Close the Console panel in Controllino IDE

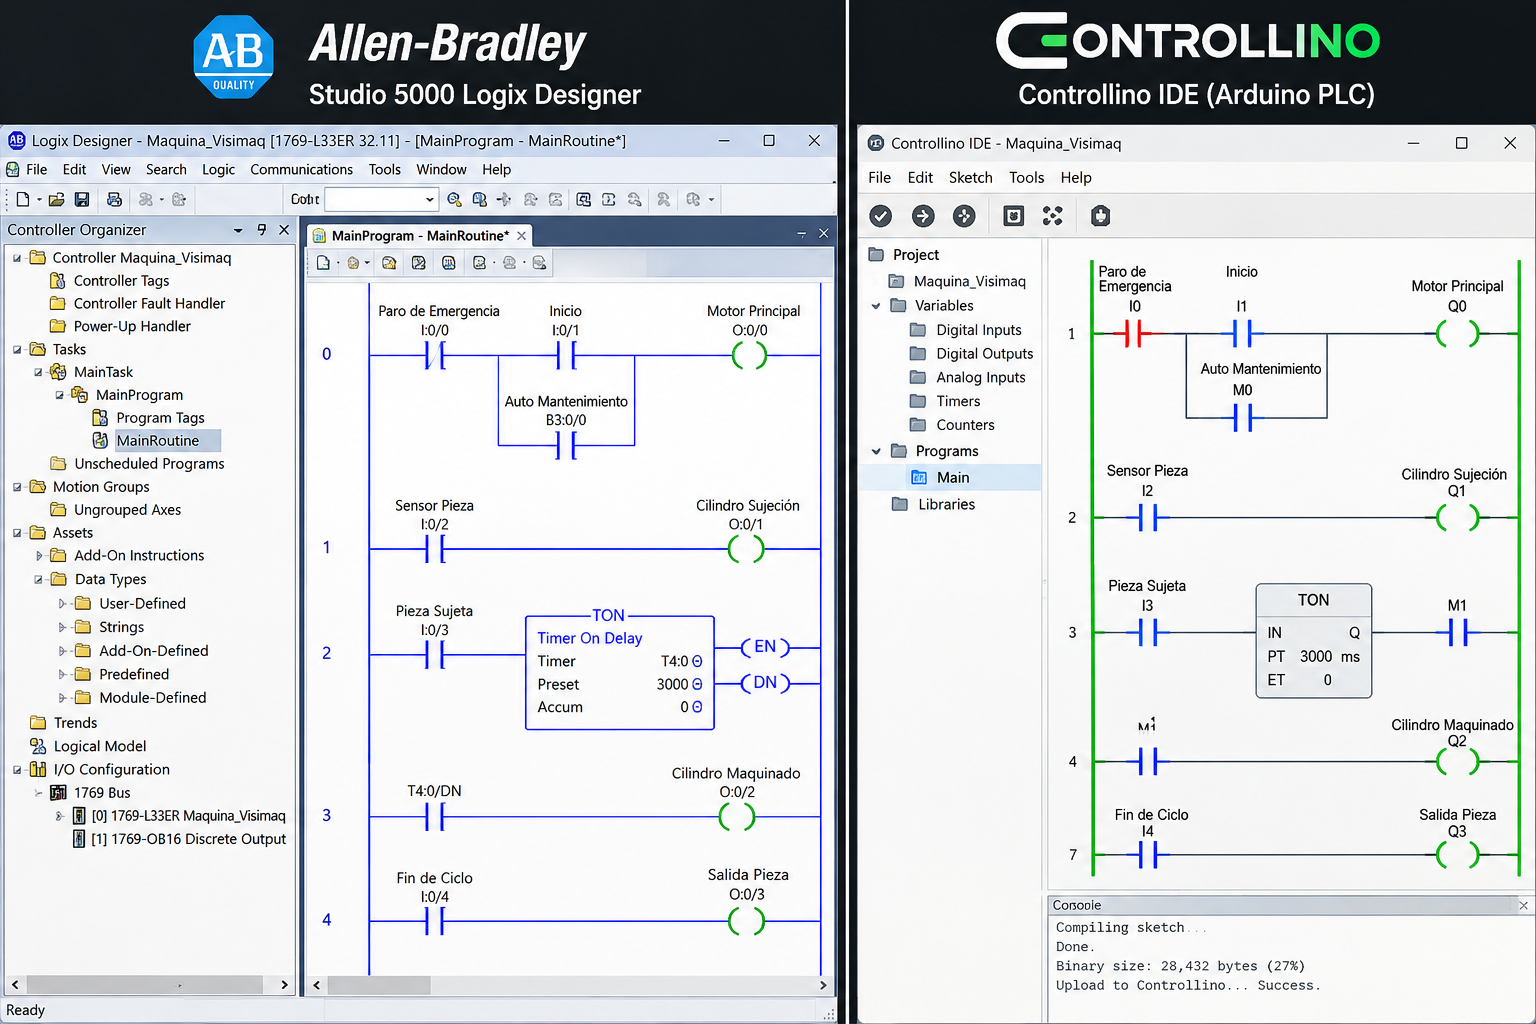(x=1523, y=905)
